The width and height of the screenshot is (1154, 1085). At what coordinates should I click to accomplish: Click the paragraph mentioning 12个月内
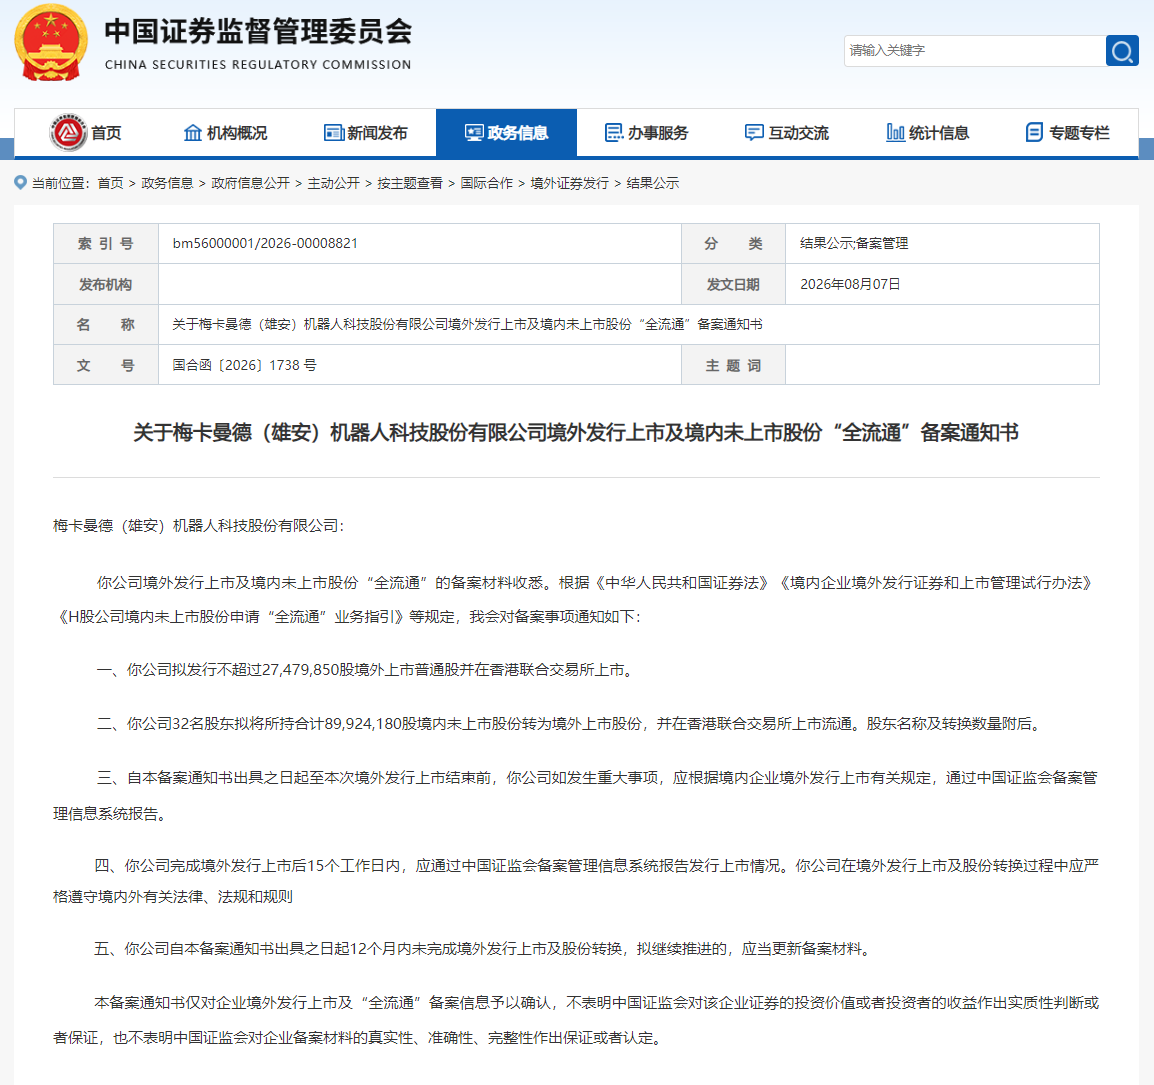pyautogui.click(x=484, y=949)
